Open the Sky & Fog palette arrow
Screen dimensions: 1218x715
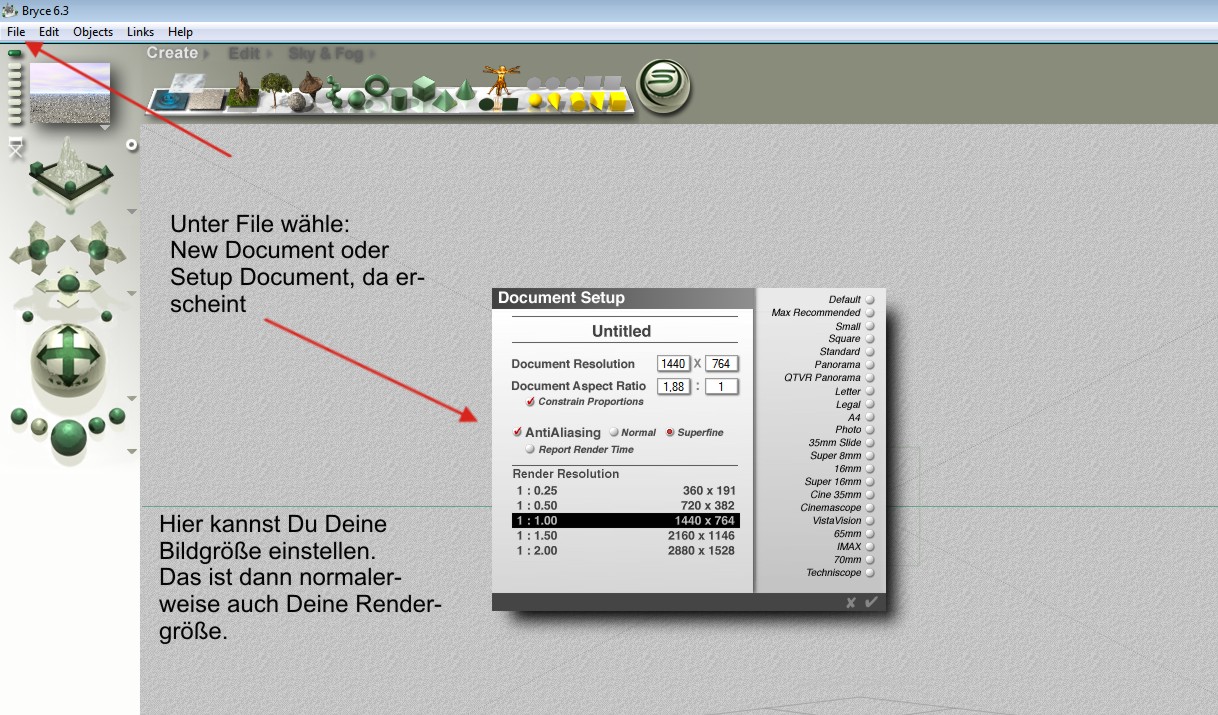pyautogui.click(x=371, y=53)
